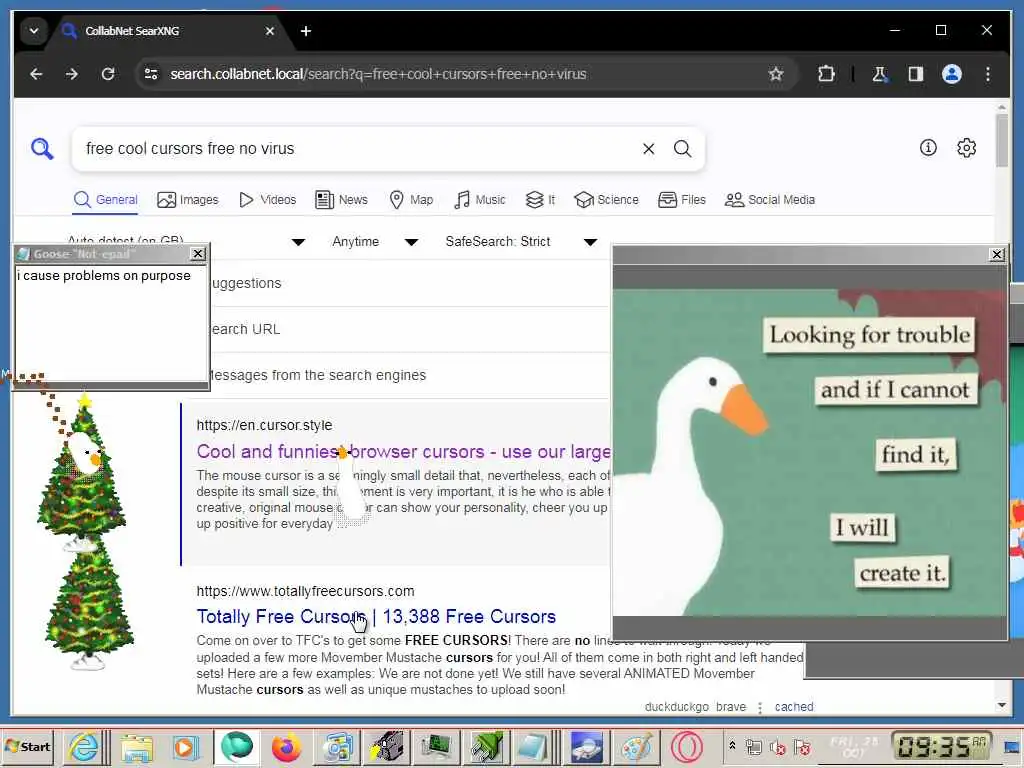The image size is (1024, 768).
Task: Switch to the Videos category
Action: coord(268,199)
